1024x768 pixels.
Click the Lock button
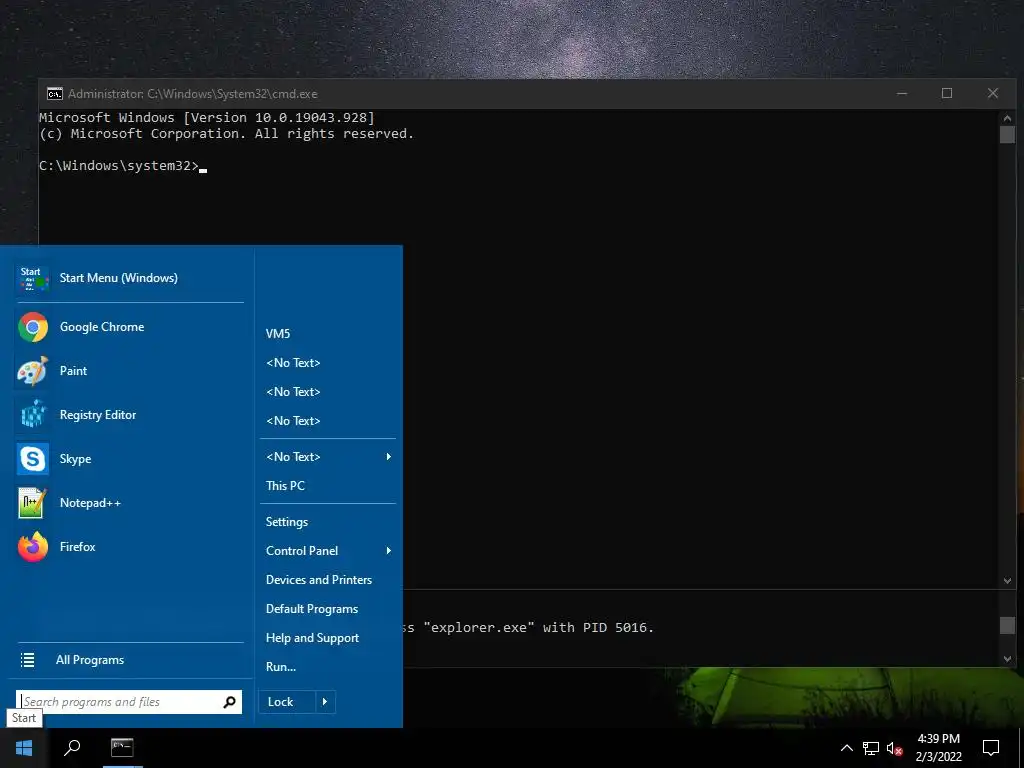coord(287,702)
